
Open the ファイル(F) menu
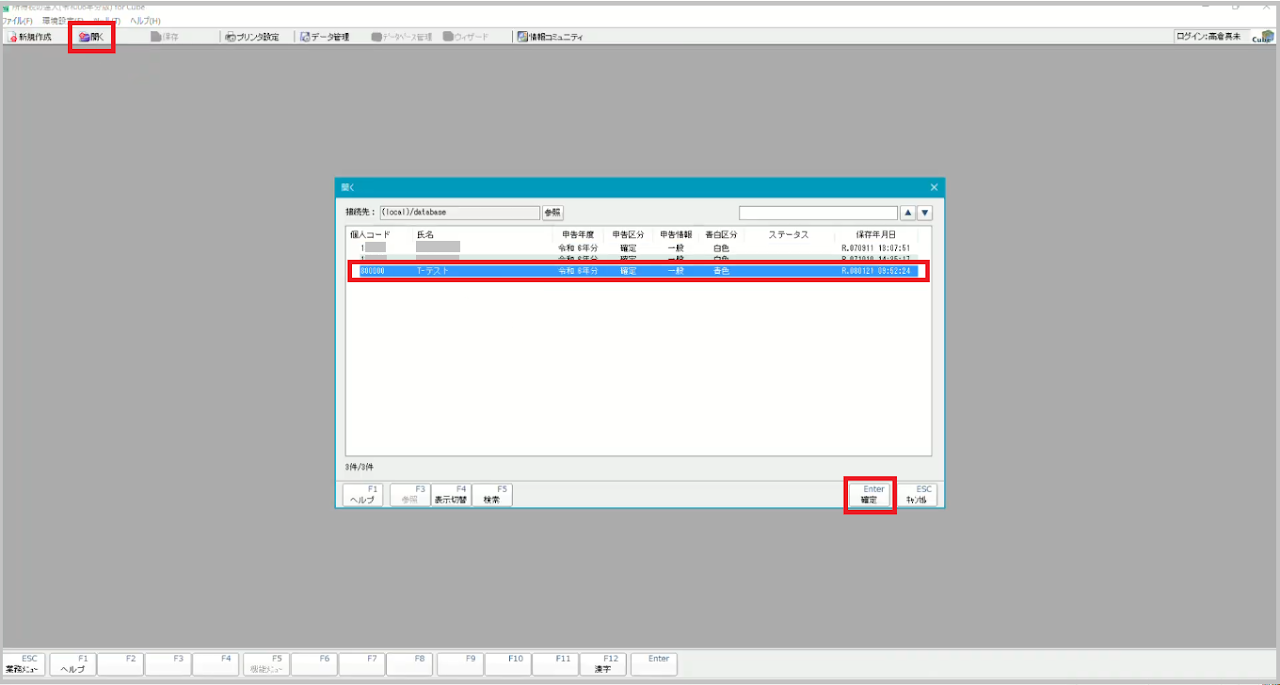point(17,21)
